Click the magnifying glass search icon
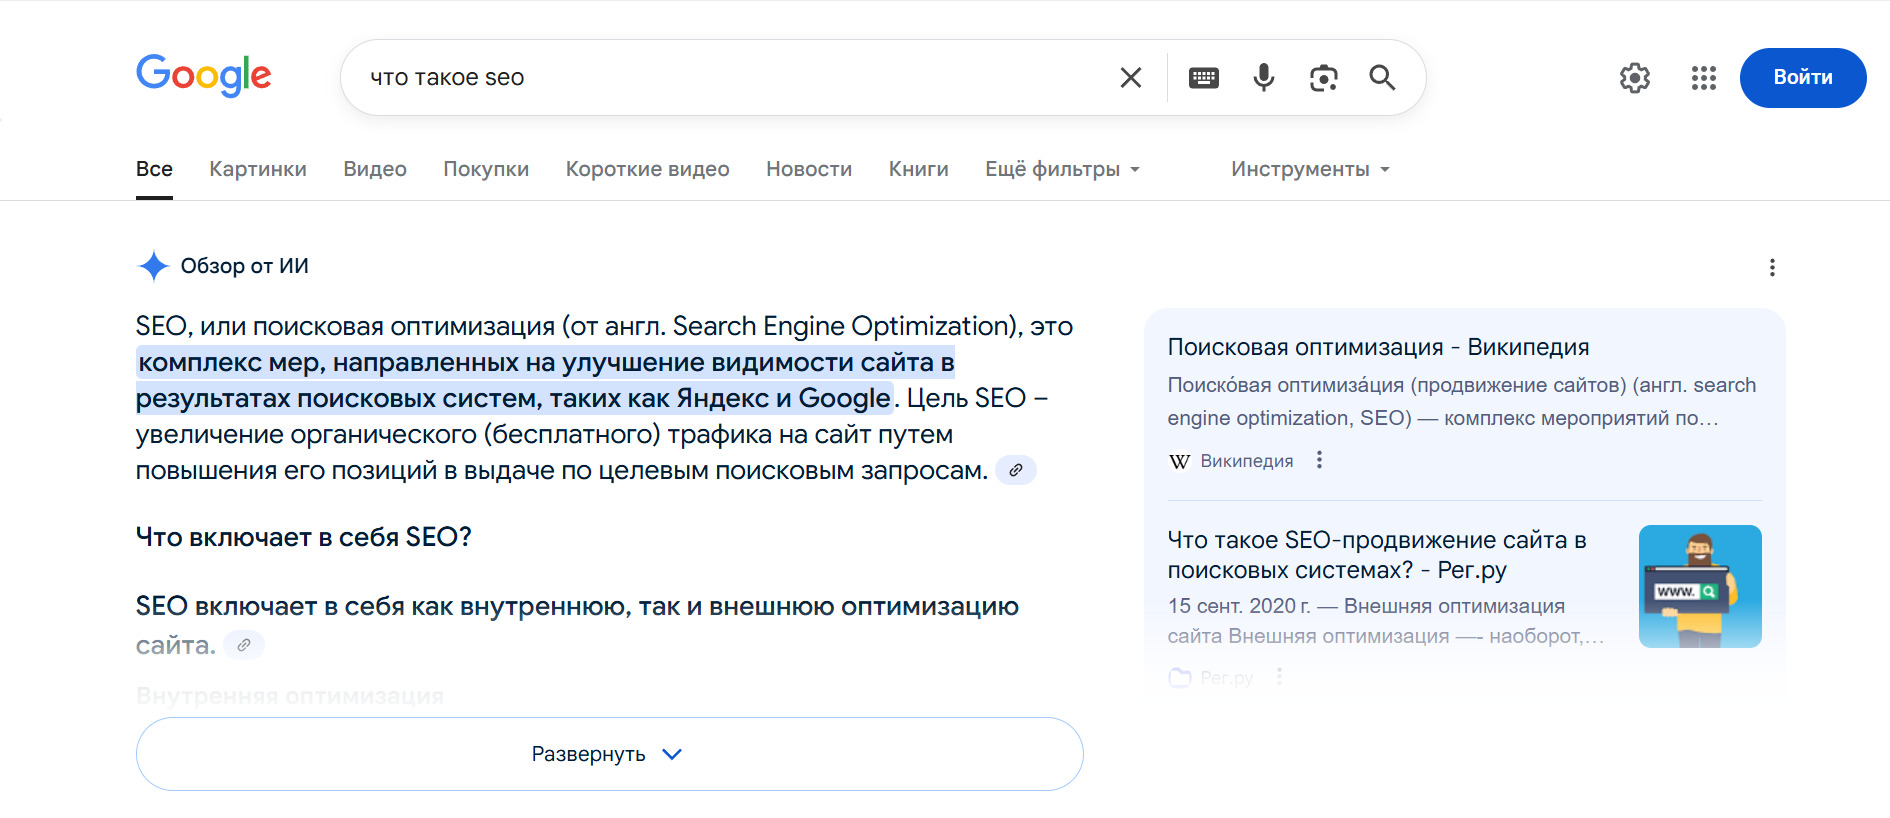This screenshot has height=818, width=1890. [1382, 78]
